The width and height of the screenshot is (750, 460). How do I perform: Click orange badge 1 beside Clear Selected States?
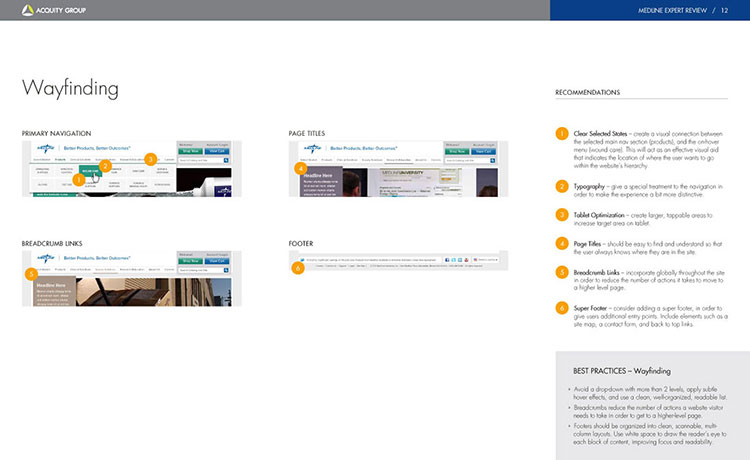[x=562, y=133]
